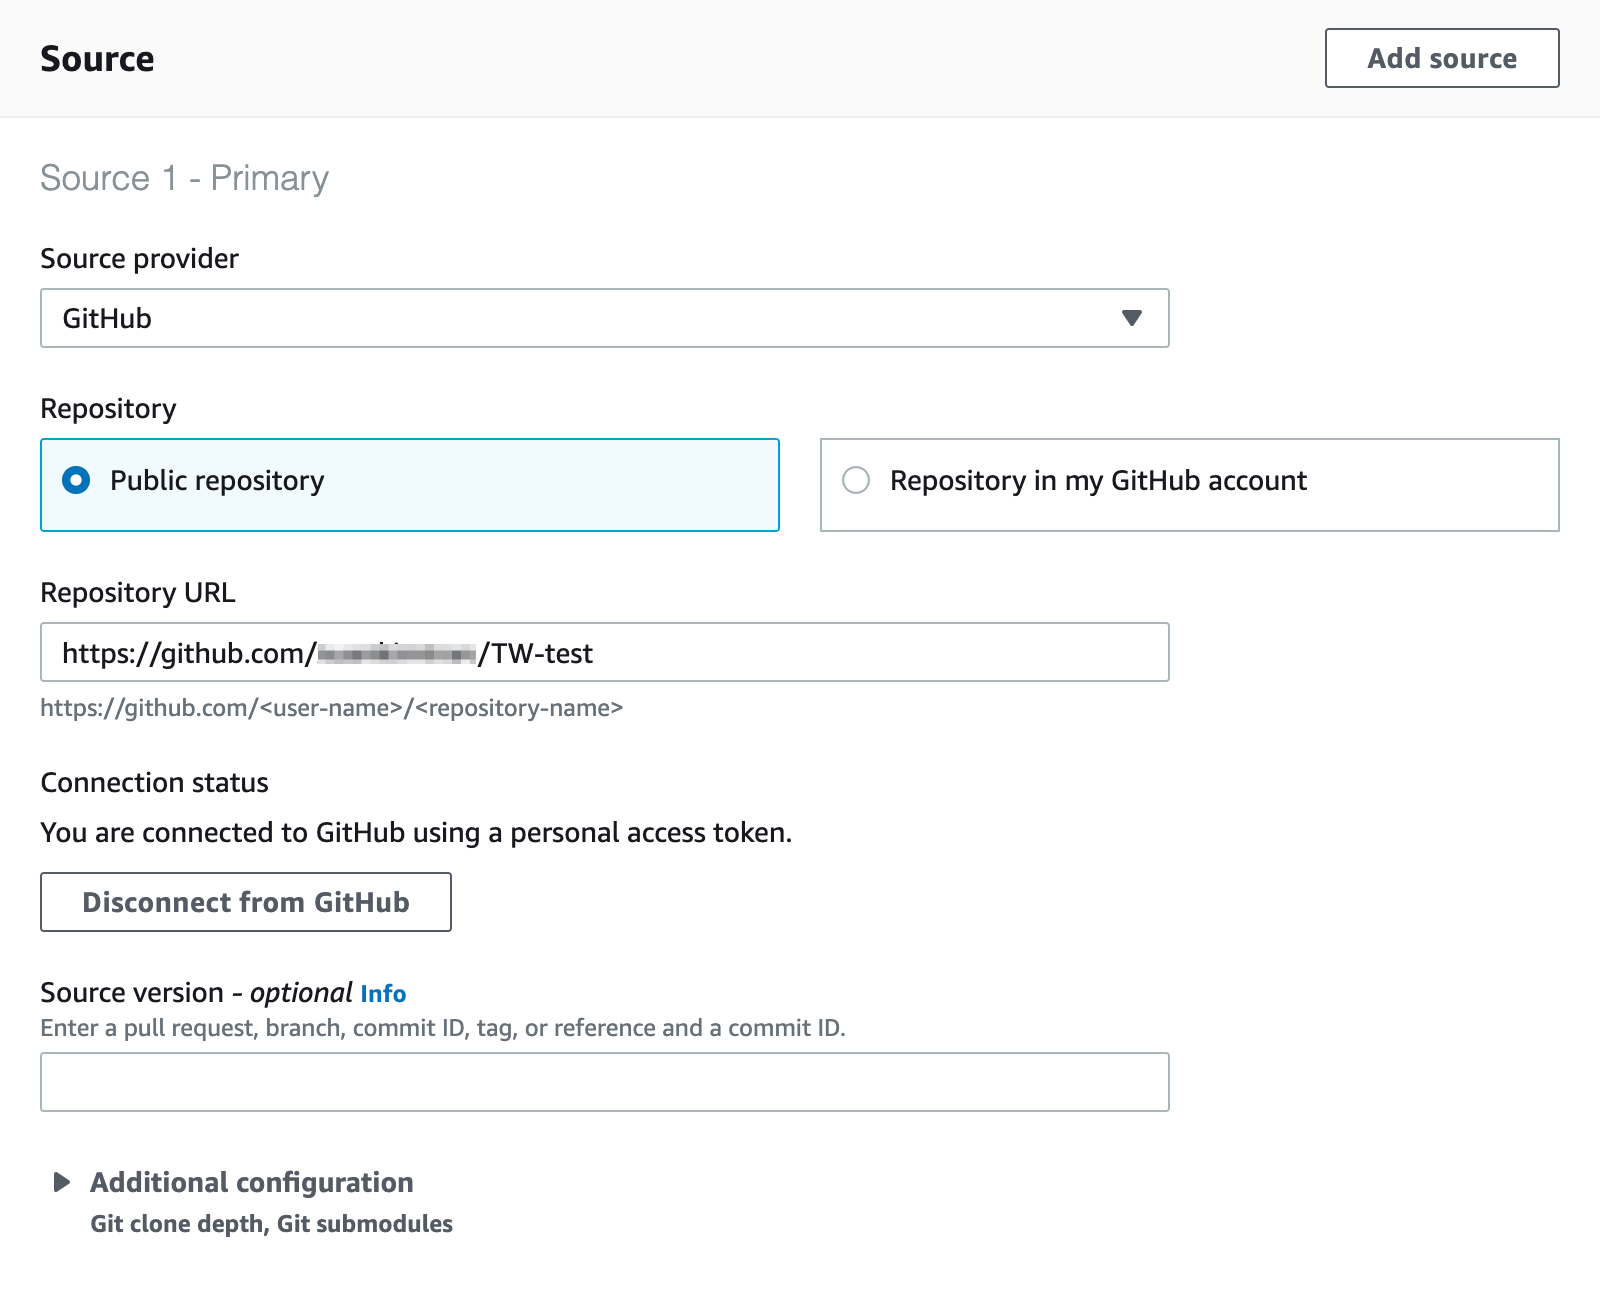This screenshot has height=1292, width=1600.
Task: Click the personal access token connection message
Action: pos(416,833)
